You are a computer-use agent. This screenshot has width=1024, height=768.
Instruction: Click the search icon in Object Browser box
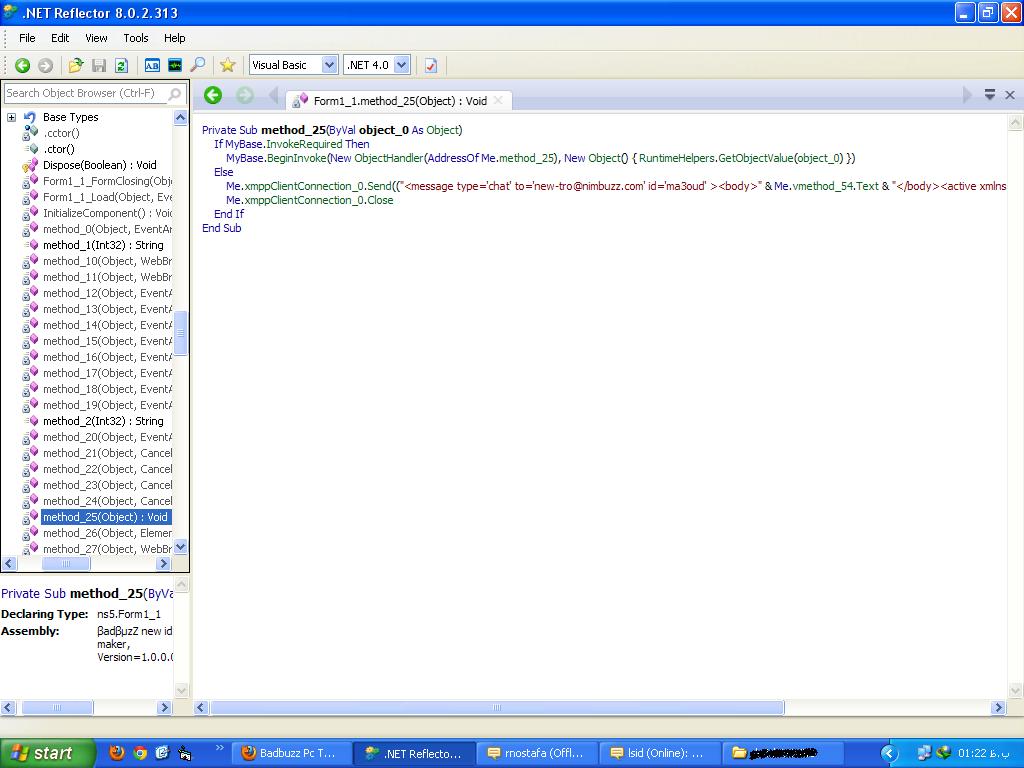point(174,94)
